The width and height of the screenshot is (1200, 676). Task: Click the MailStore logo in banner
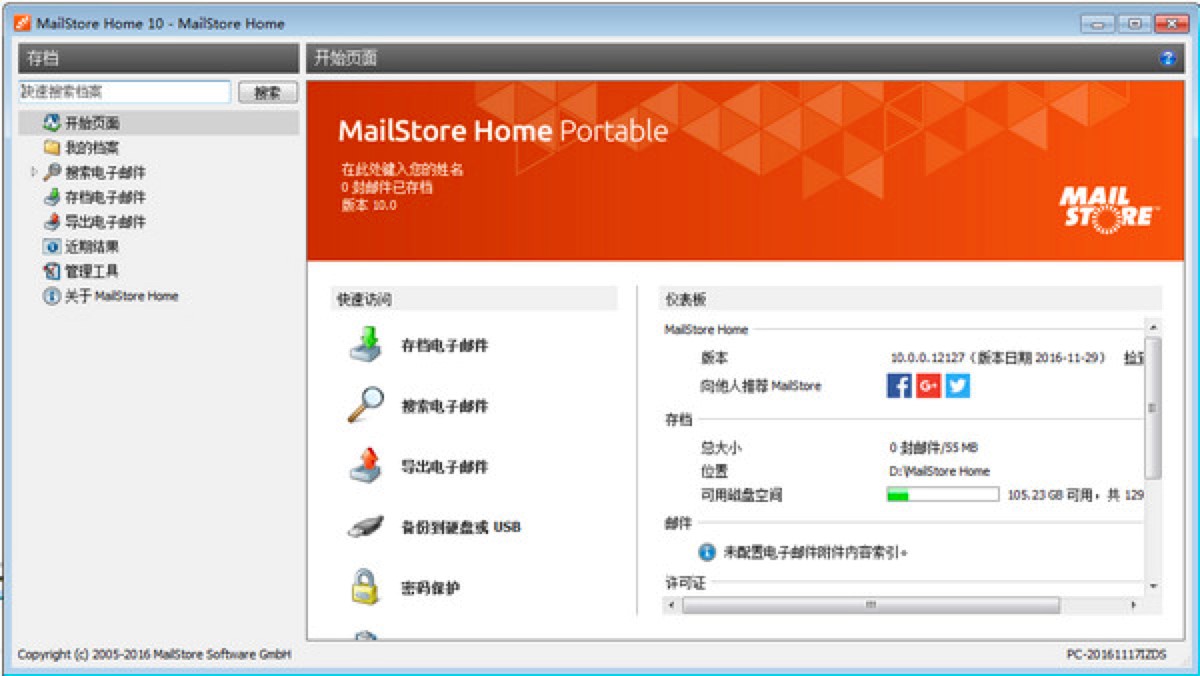pos(1108,210)
